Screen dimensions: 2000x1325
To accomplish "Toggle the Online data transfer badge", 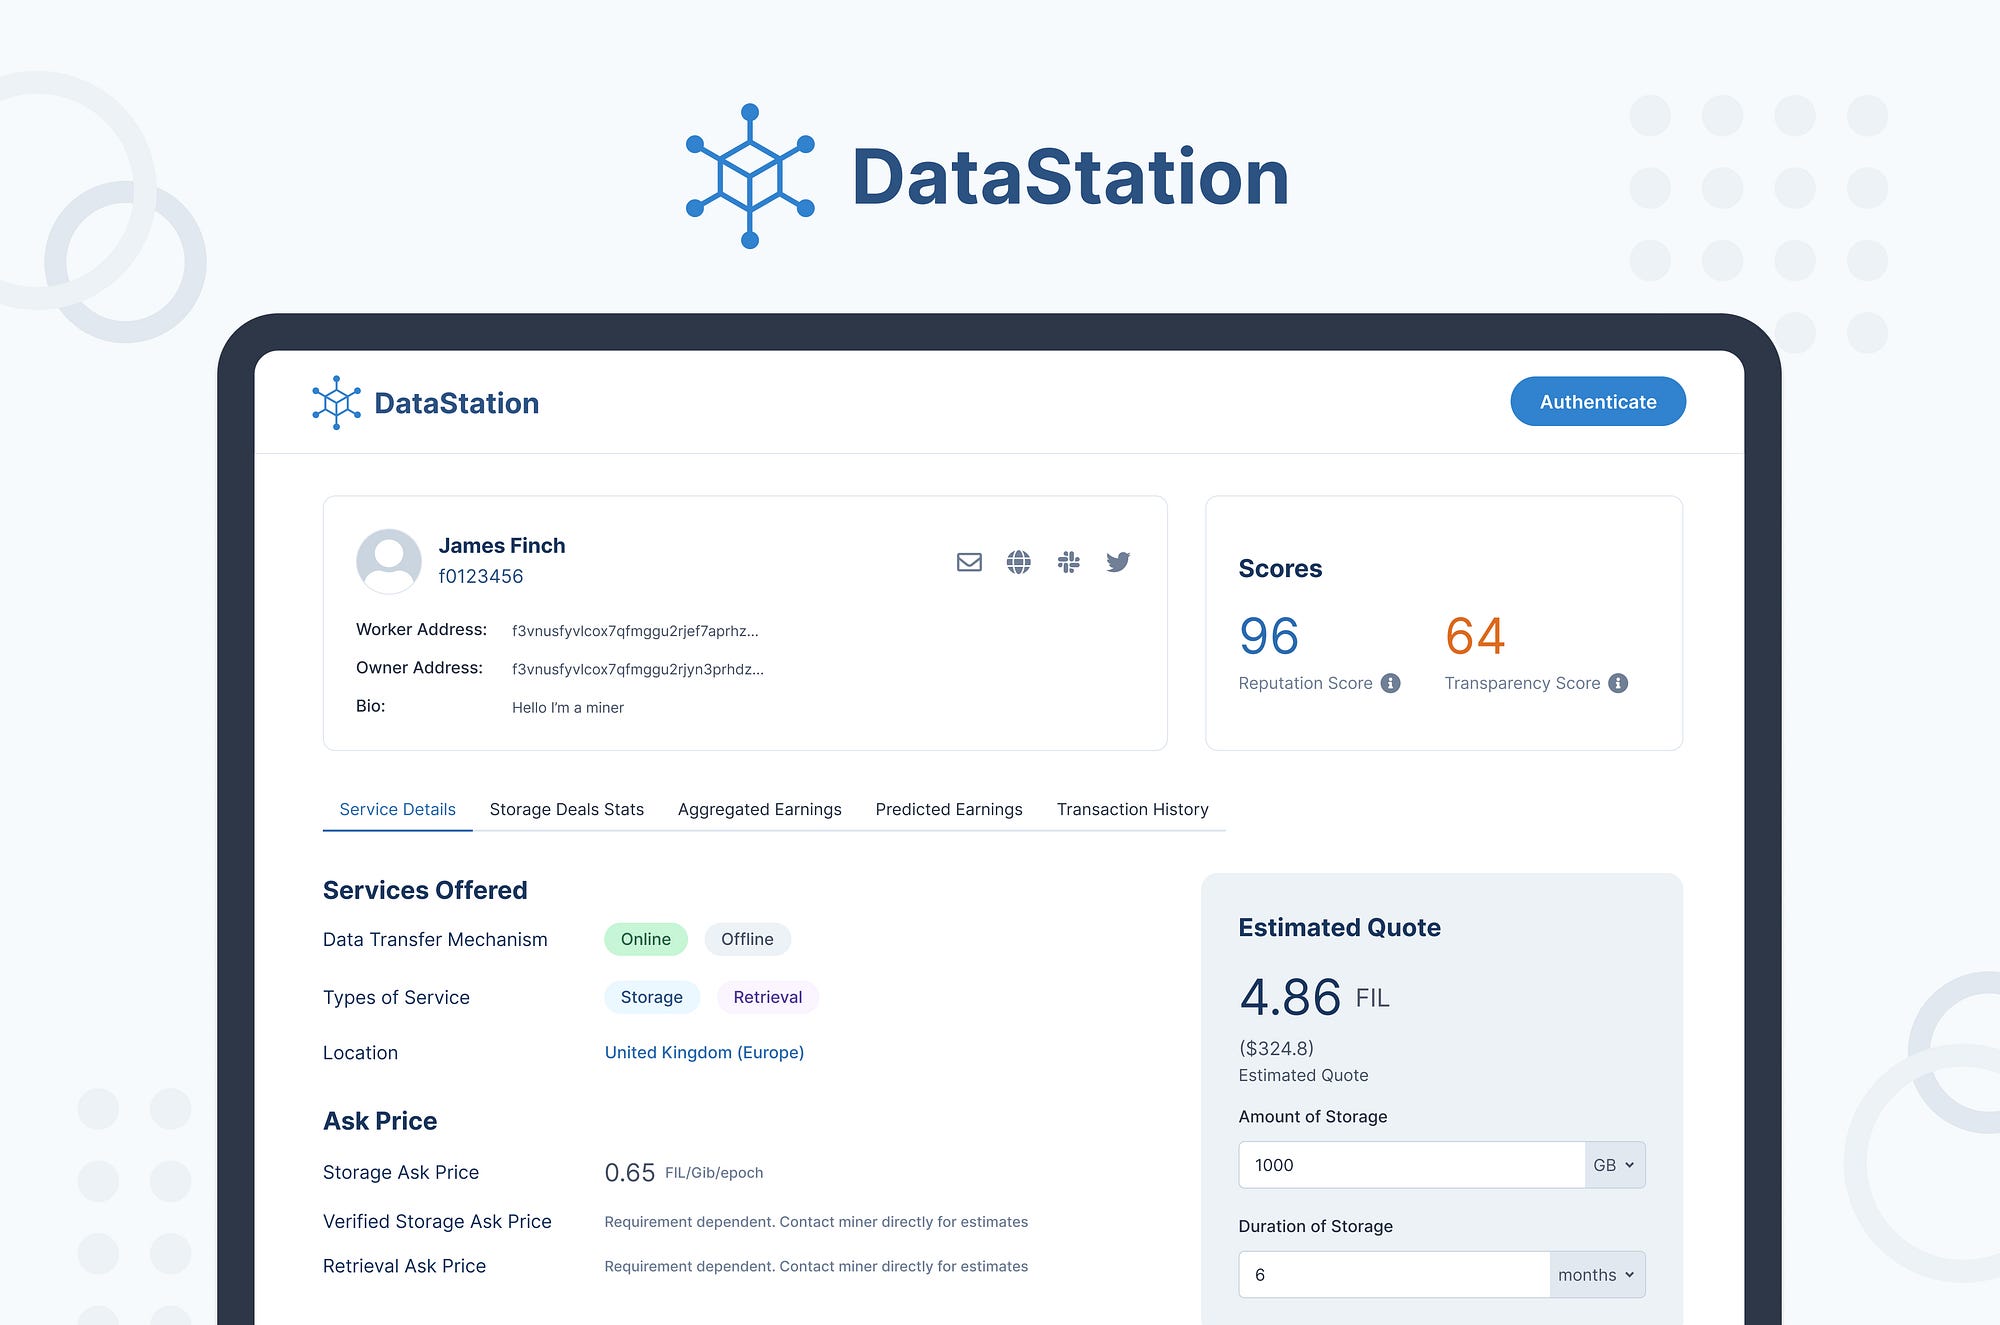I will point(645,939).
